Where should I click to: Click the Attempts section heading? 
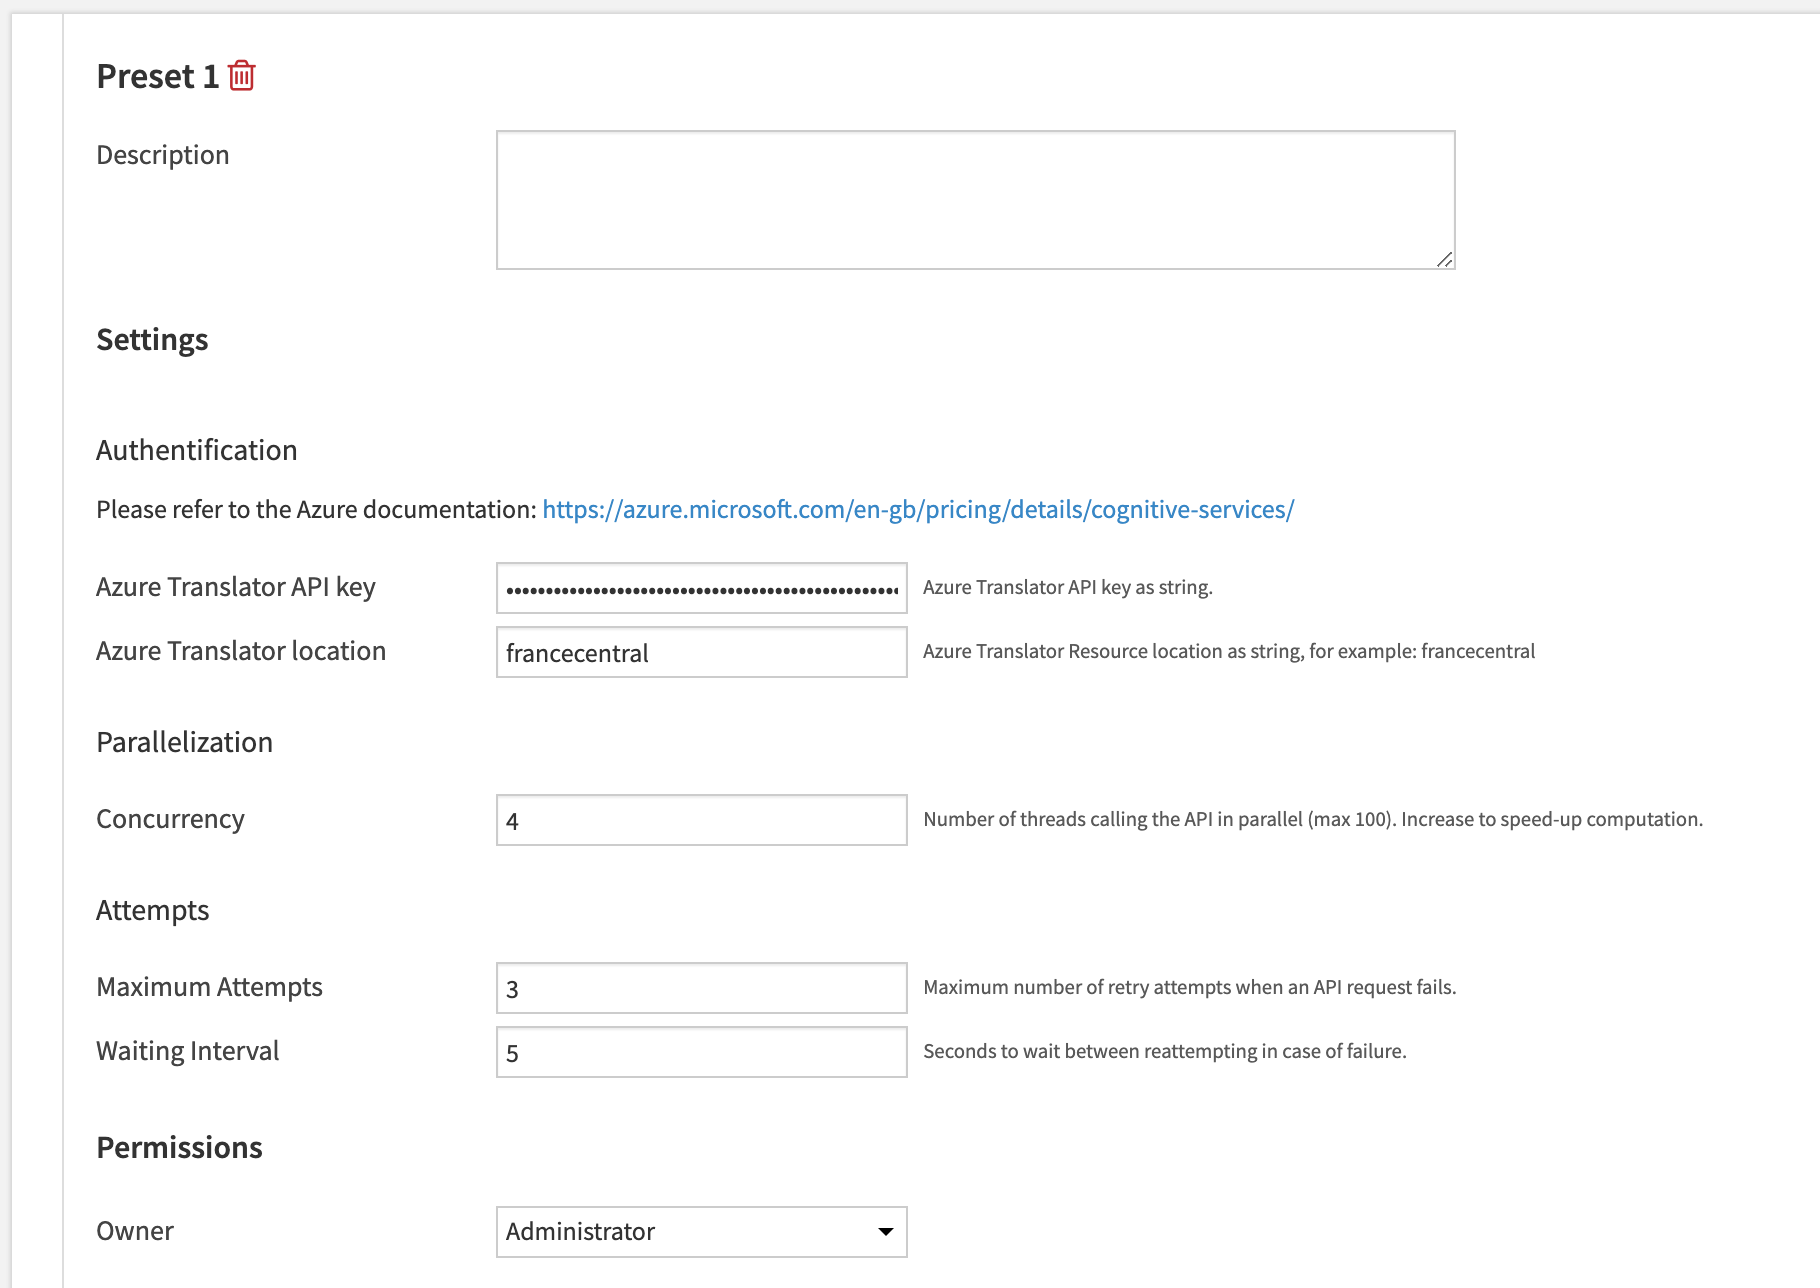coord(152,910)
